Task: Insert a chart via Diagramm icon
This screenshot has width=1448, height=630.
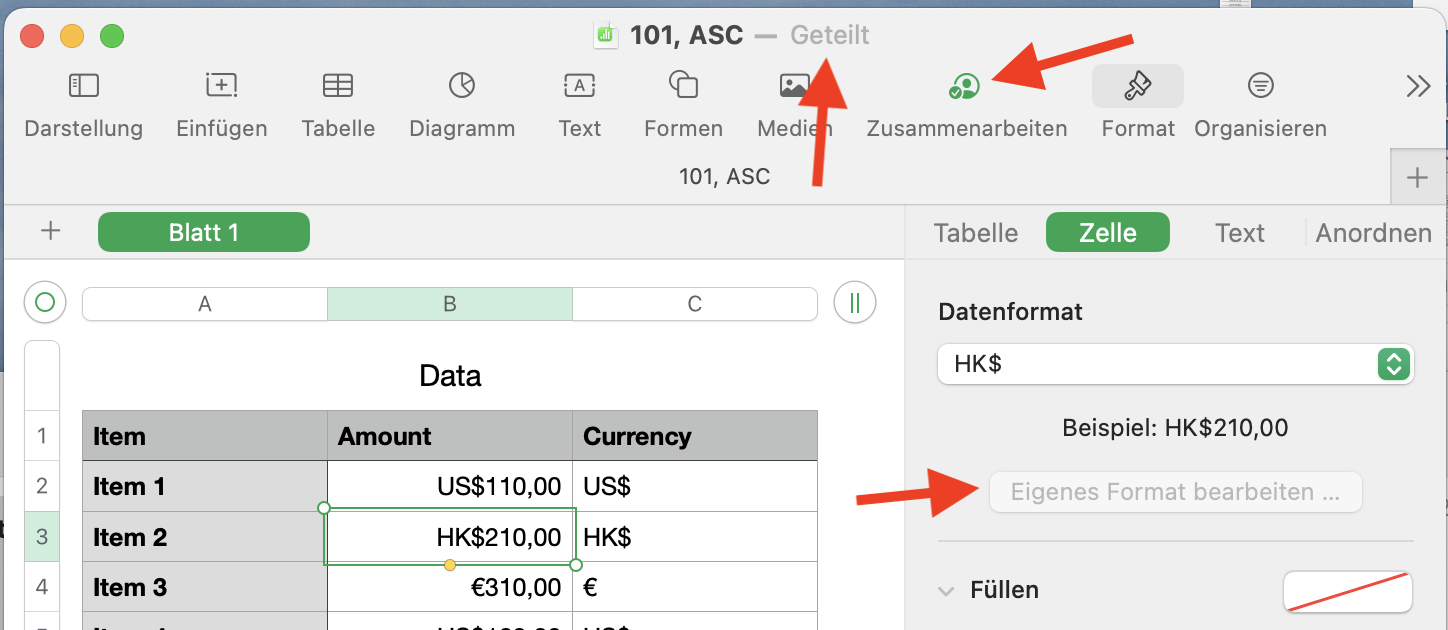Action: click(461, 86)
